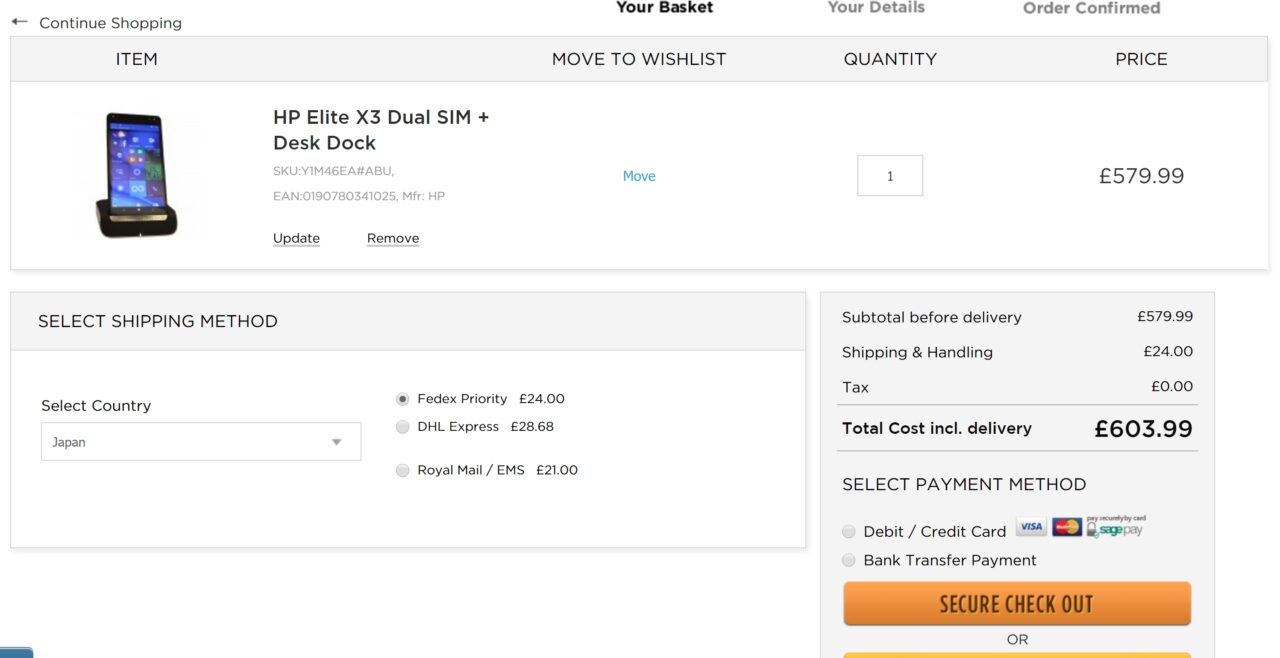1280x658 pixels.
Task: Click the back arrow beside Continue Shopping
Action: pyautogui.click(x=19, y=22)
